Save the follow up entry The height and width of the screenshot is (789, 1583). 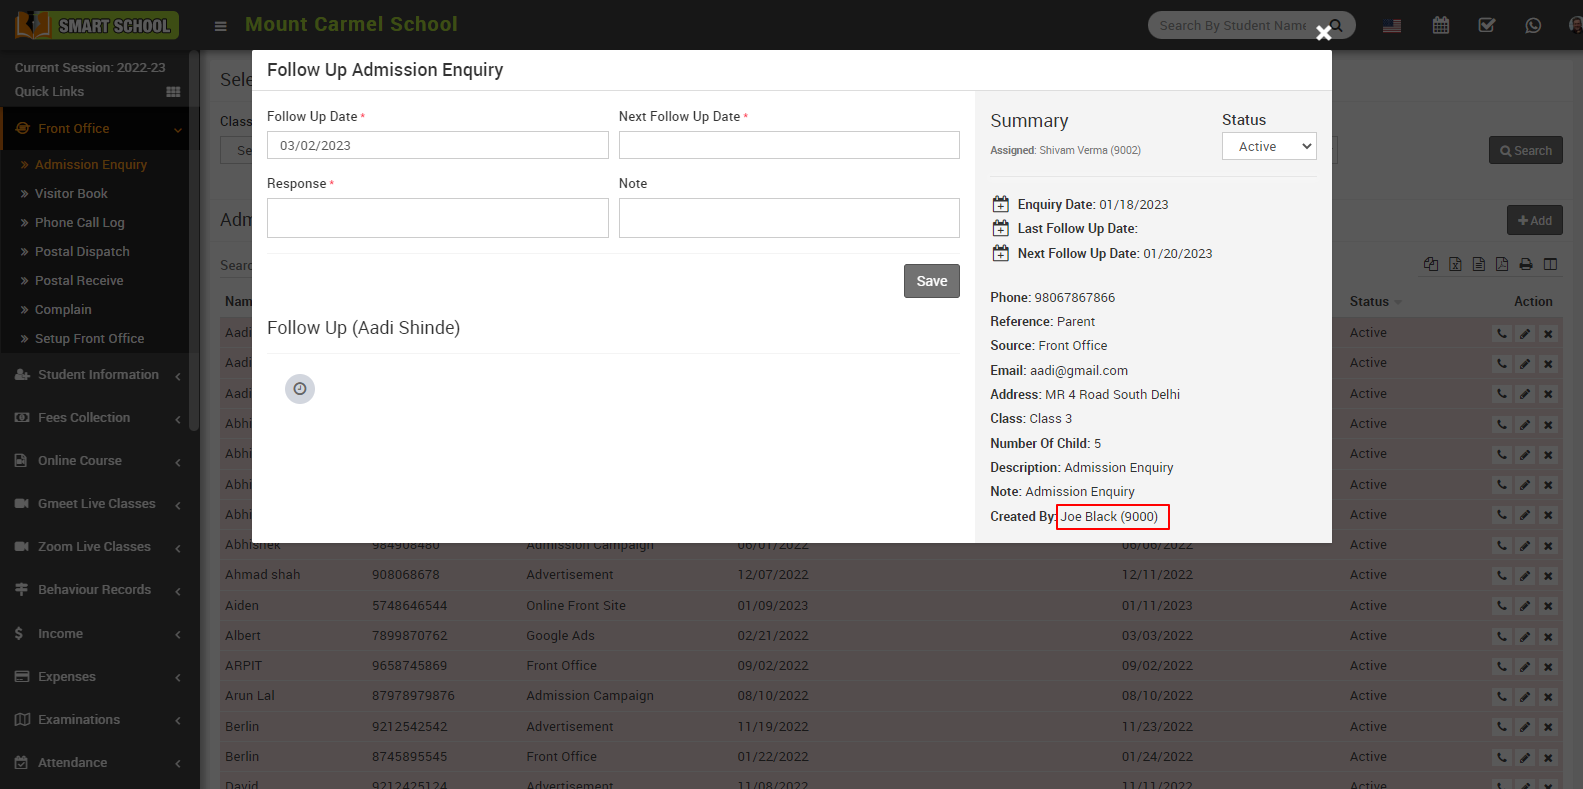point(931,281)
